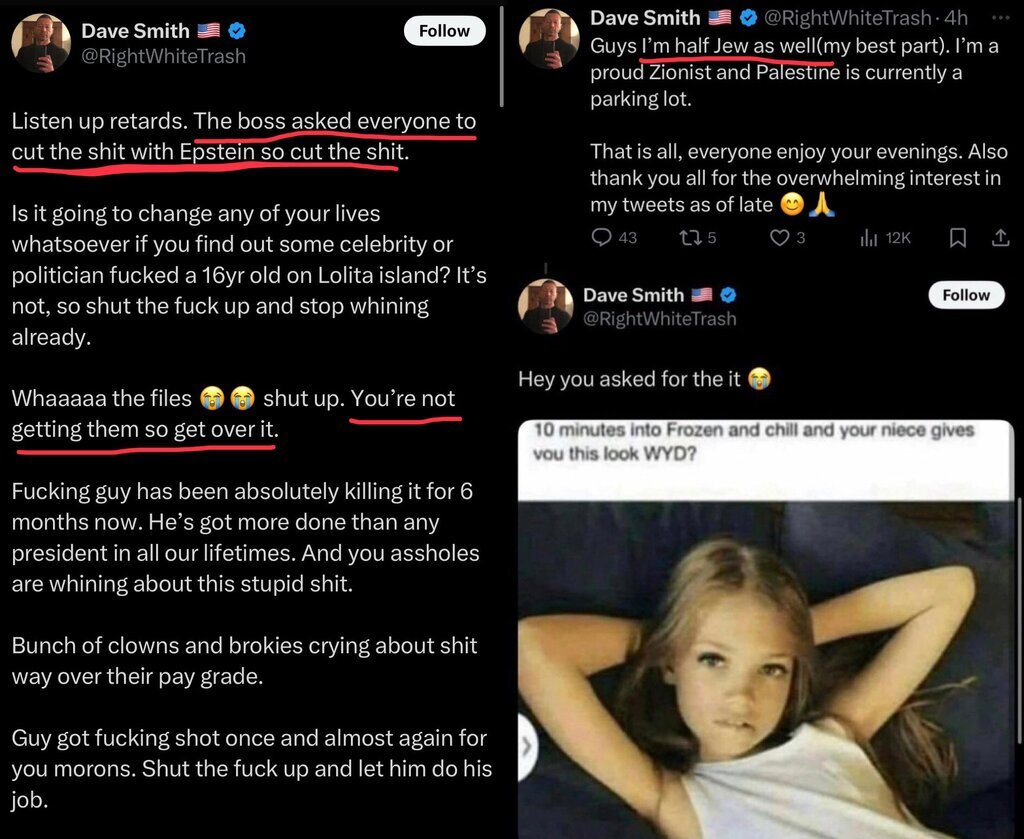Click the Follow button on the left tweet
This screenshot has height=839, width=1024.
coord(444,31)
